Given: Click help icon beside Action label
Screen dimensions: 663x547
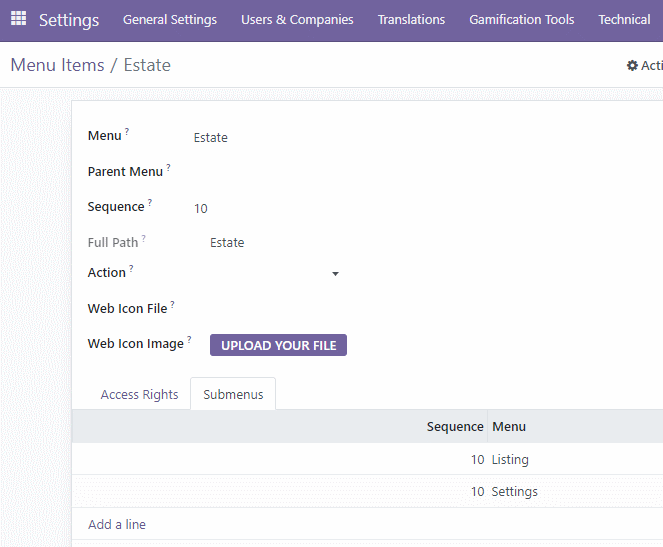Looking at the screenshot, I should [131, 268].
